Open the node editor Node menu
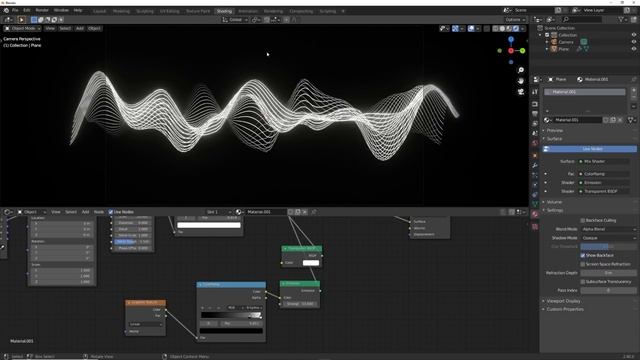 coord(99,212)
